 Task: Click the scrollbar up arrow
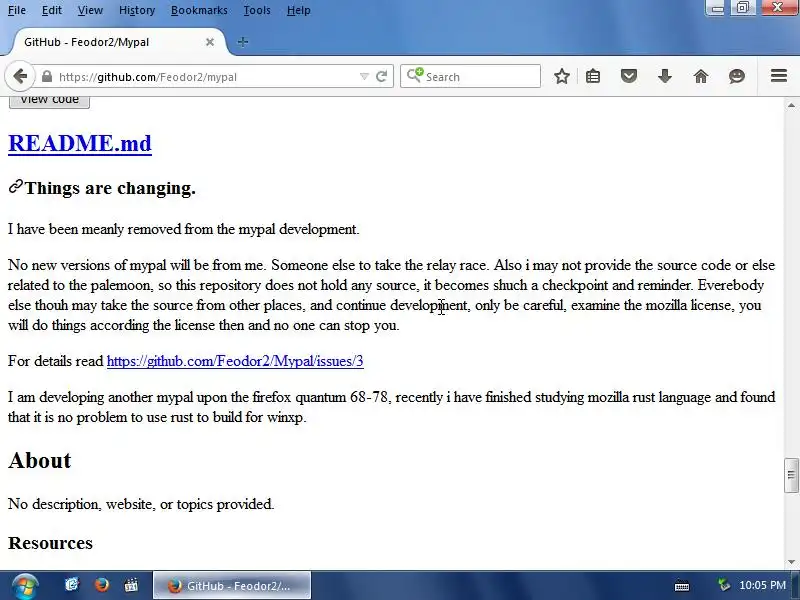[x=791, y=105]
